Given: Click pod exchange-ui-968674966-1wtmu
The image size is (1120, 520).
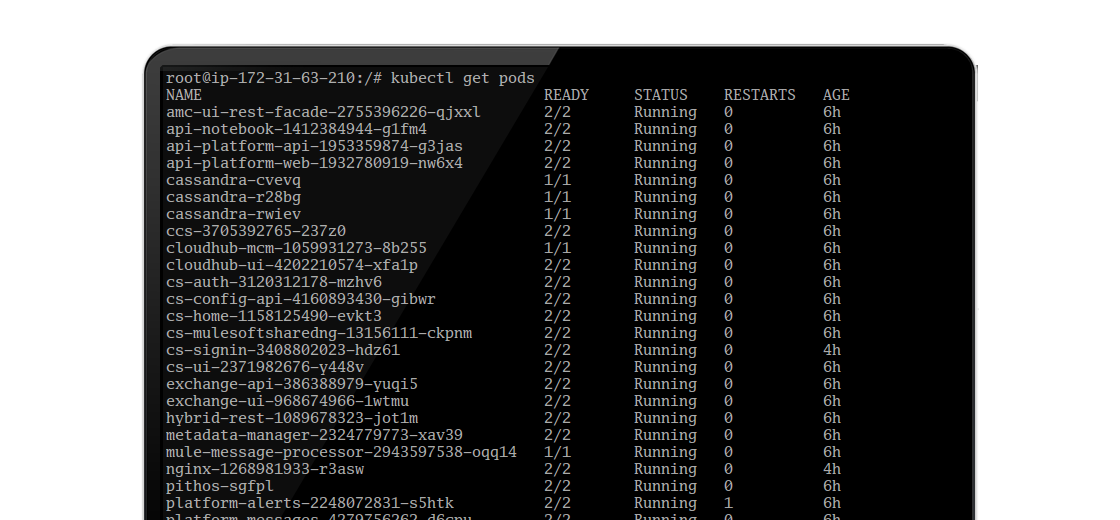Looking at the screenshot, I should [287, 401].
